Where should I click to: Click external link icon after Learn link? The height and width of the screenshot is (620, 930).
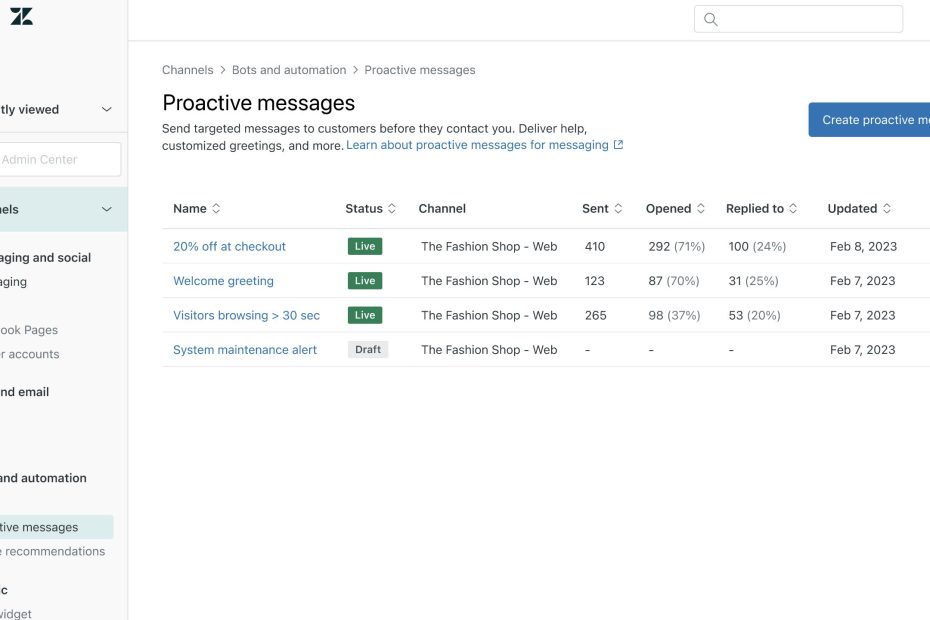coord(618,145)
